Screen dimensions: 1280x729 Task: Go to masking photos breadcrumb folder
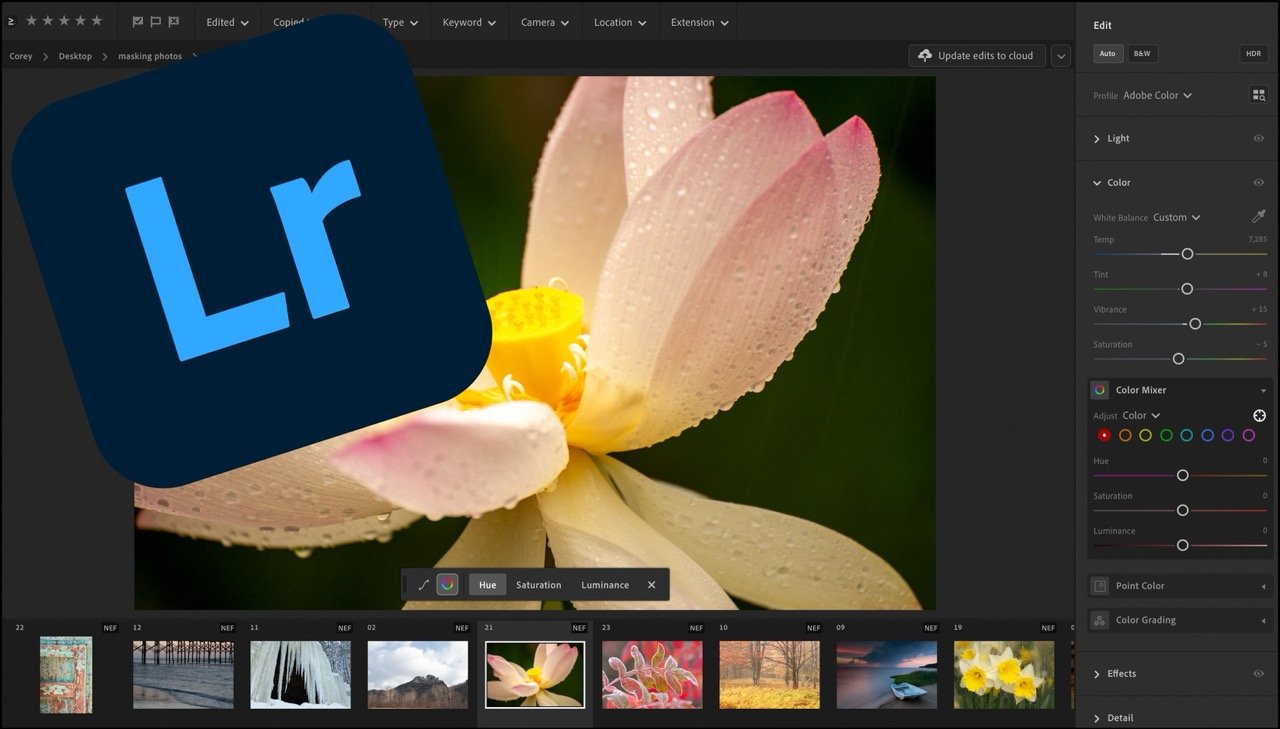[150, 56]
